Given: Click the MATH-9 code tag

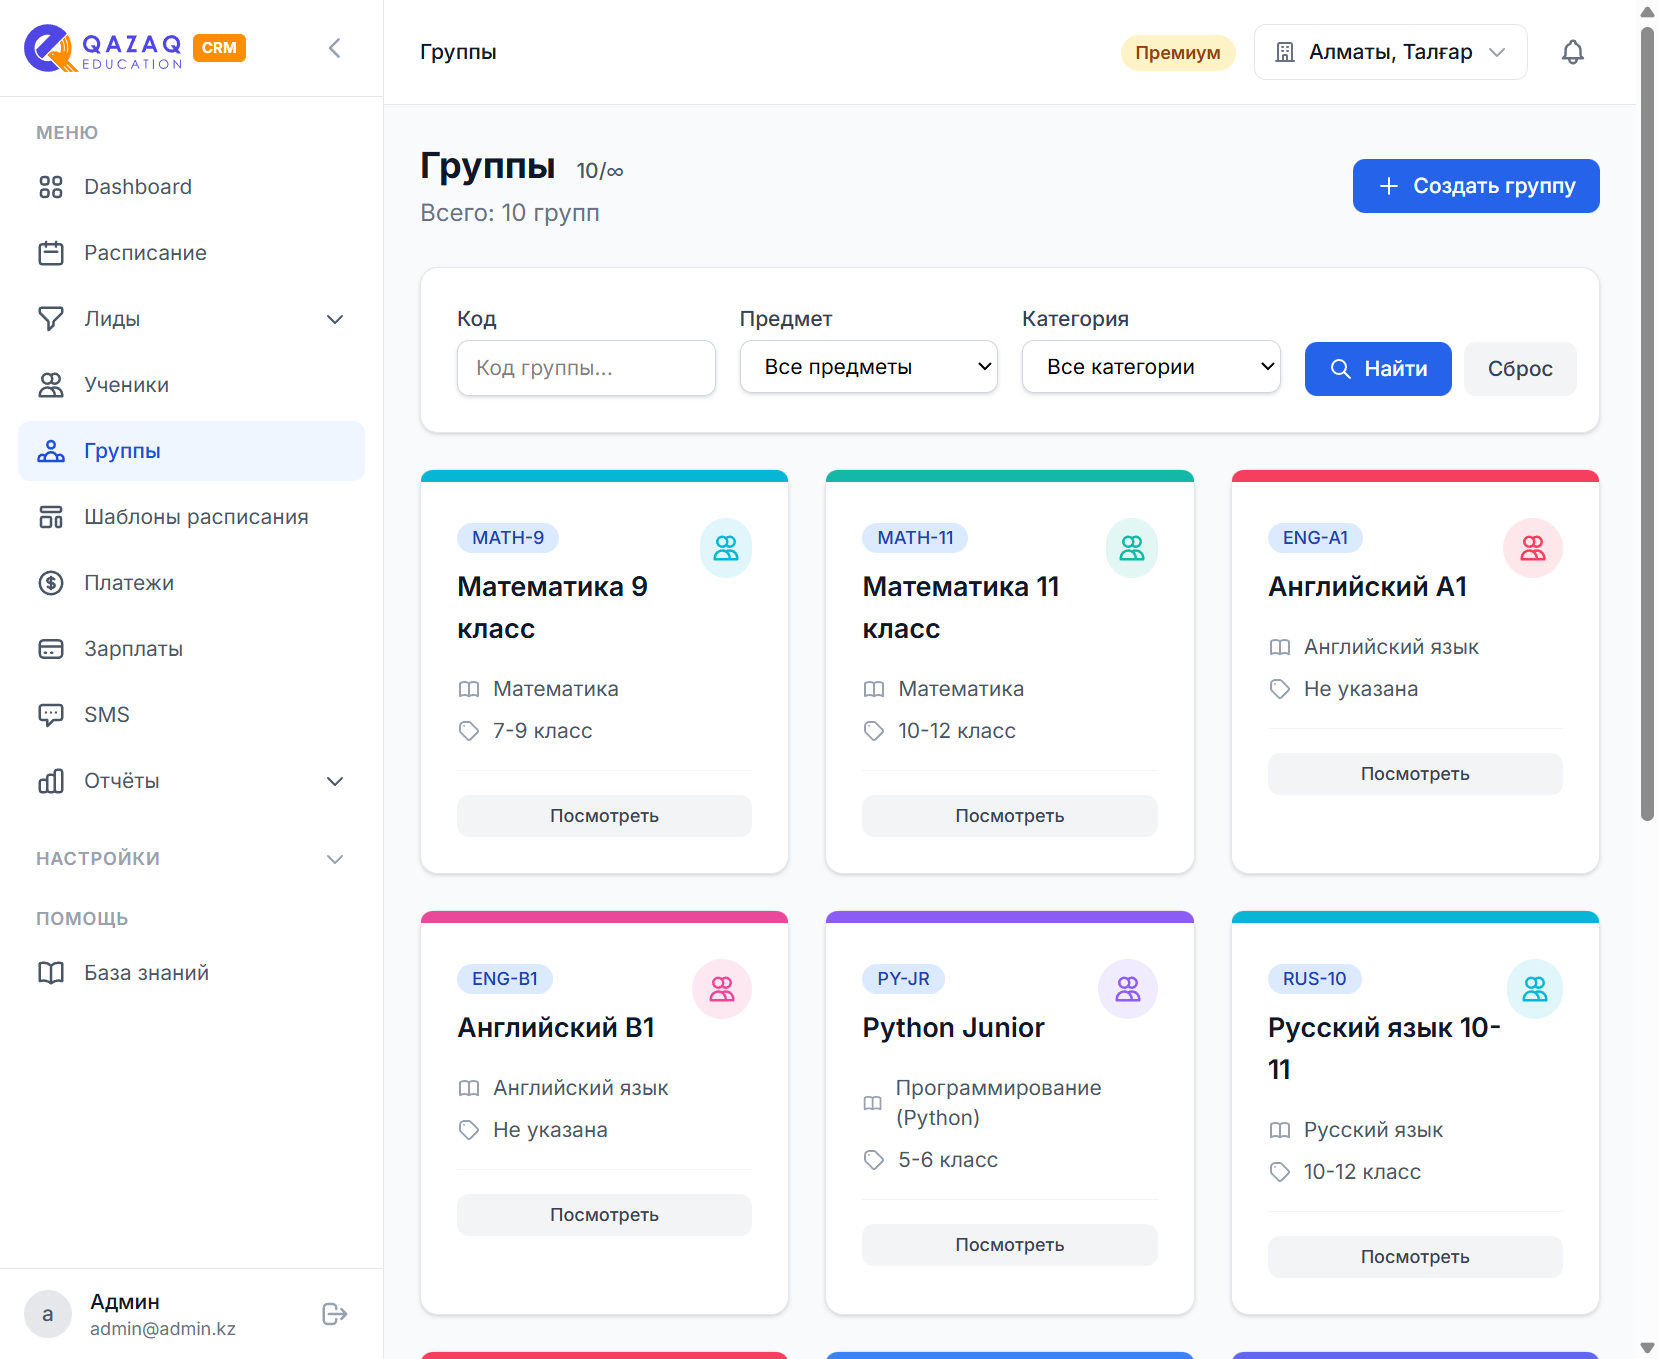Looking at the screenshot, I should 508,538.
